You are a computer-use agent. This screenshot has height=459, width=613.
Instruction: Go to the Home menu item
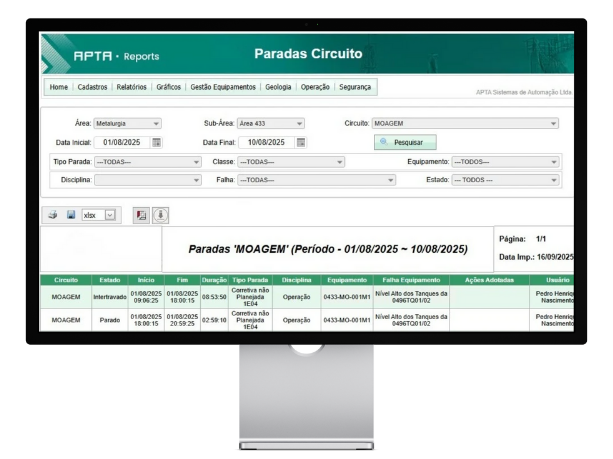tap(59, 88)
